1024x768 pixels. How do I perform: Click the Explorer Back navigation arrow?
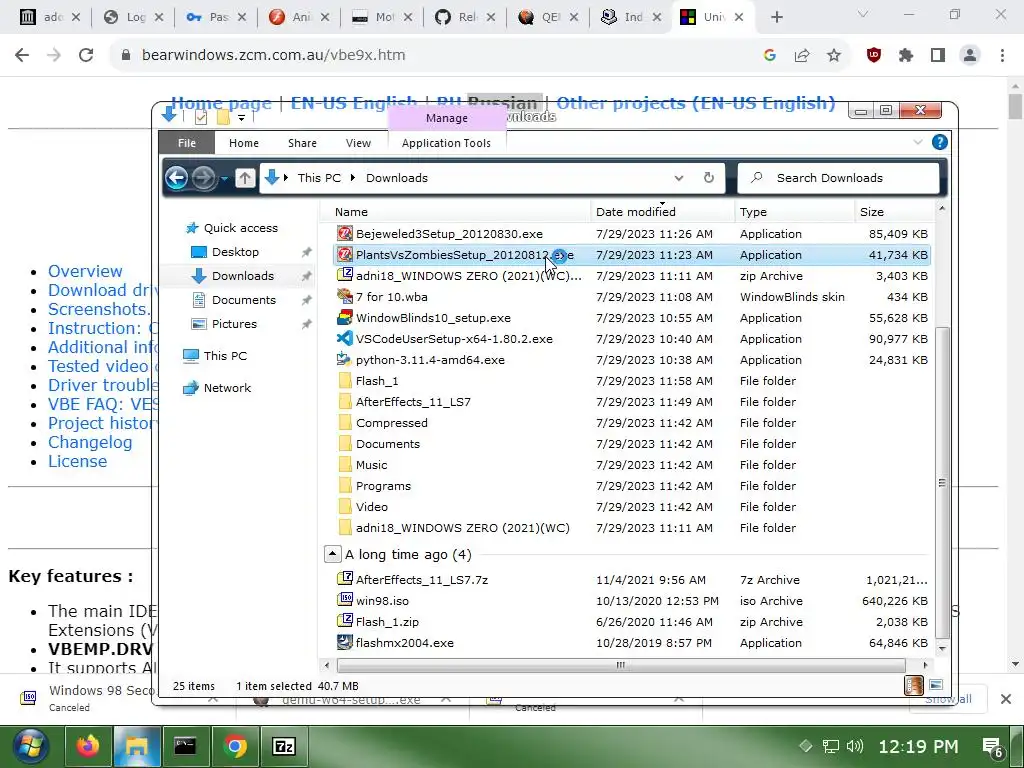(176, 178)
